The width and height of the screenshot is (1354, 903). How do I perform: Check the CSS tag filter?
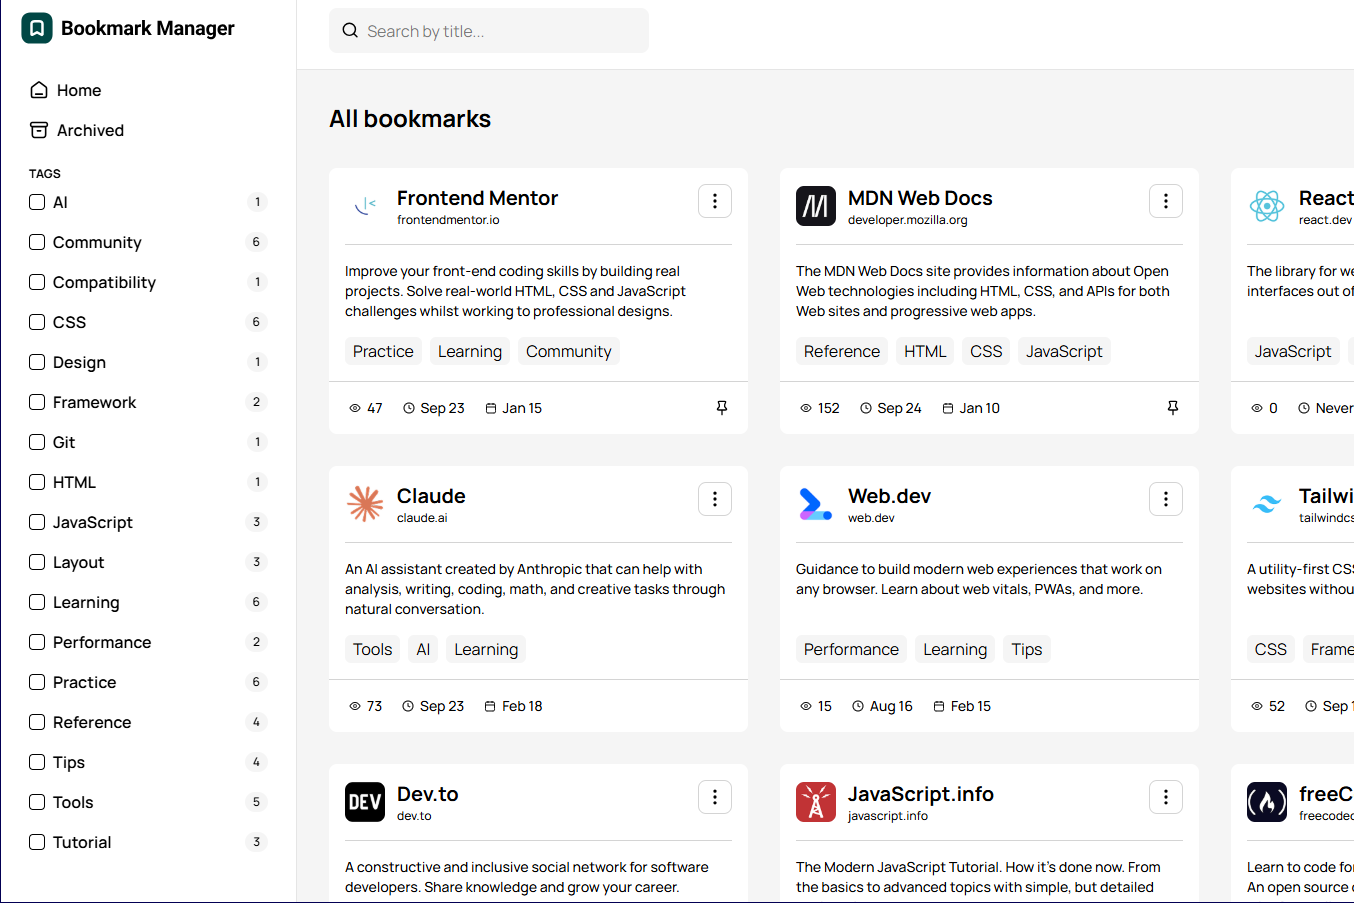pyautogui.click(x=37, y=322)
